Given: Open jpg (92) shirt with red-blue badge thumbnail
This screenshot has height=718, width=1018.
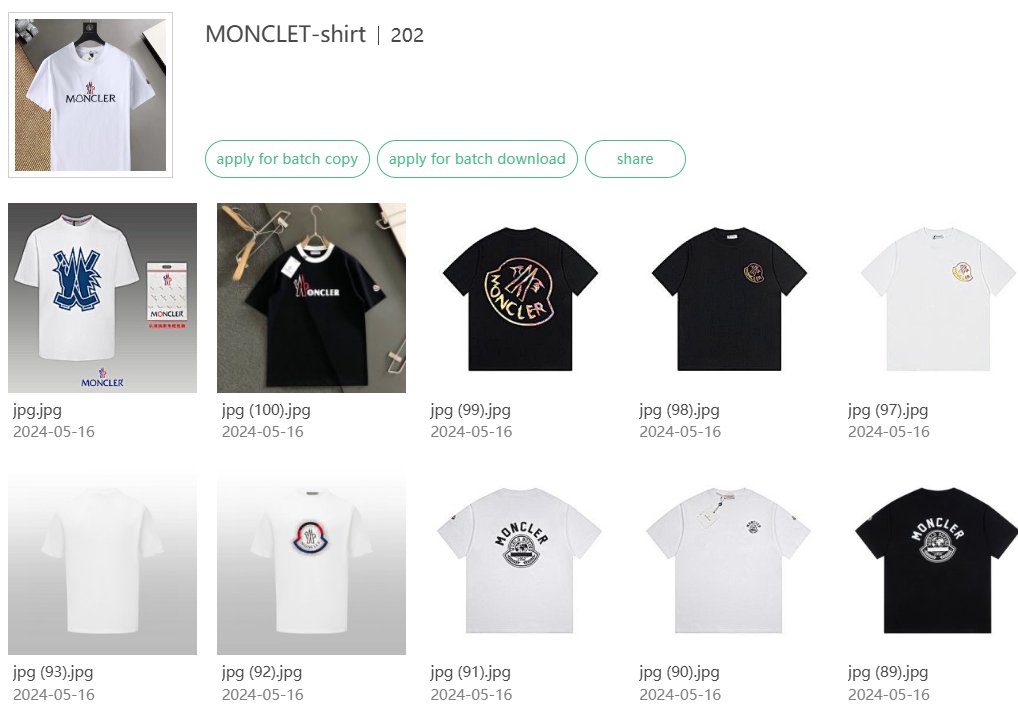Looking at the screenshot, I should [x=312, y=561].
